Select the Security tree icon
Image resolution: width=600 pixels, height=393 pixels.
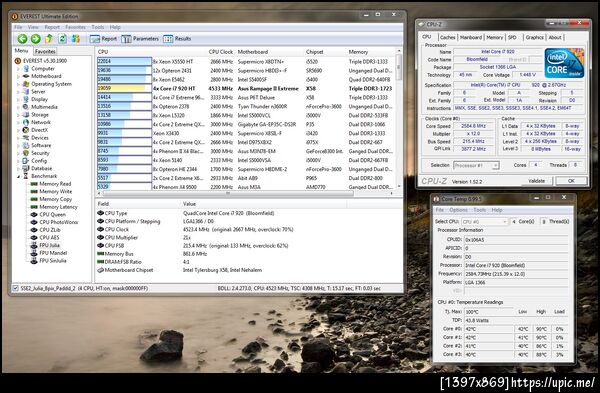[x=26, y=153]
